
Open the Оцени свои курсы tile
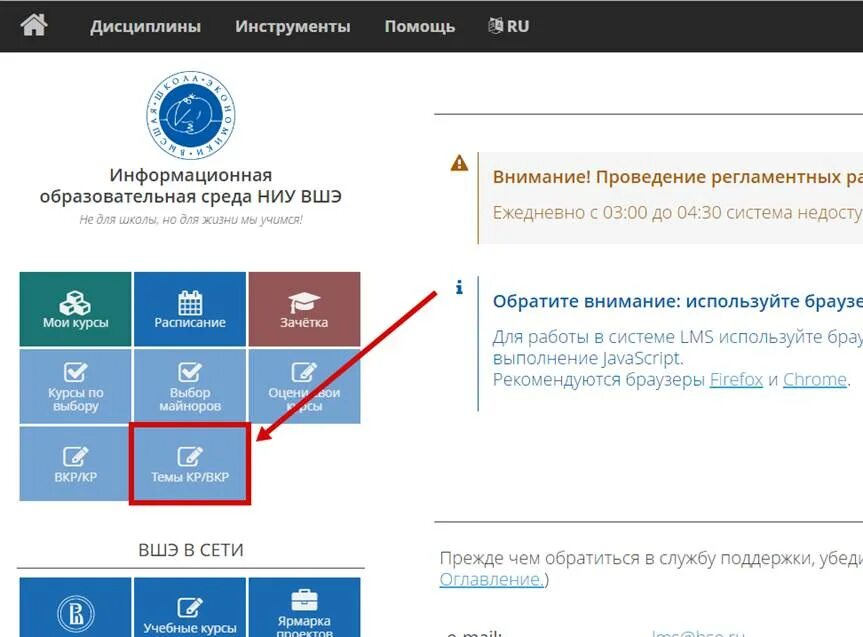click(x=304, y=386)
